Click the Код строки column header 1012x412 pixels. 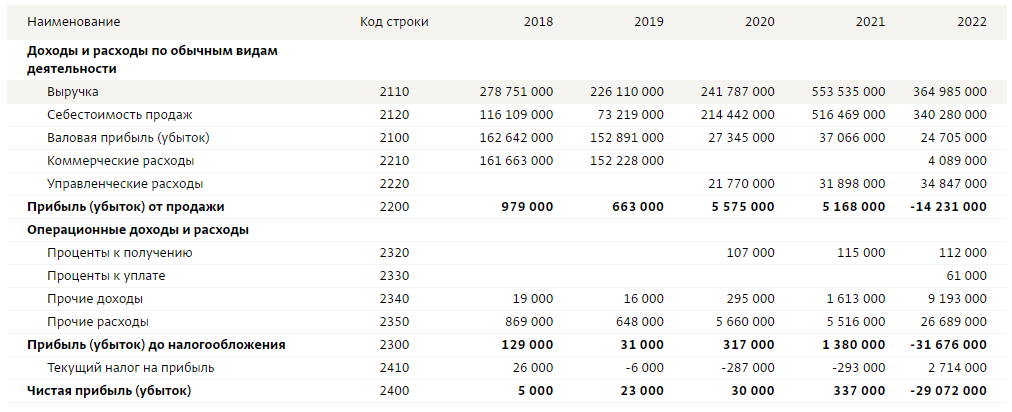coord(394,22)
